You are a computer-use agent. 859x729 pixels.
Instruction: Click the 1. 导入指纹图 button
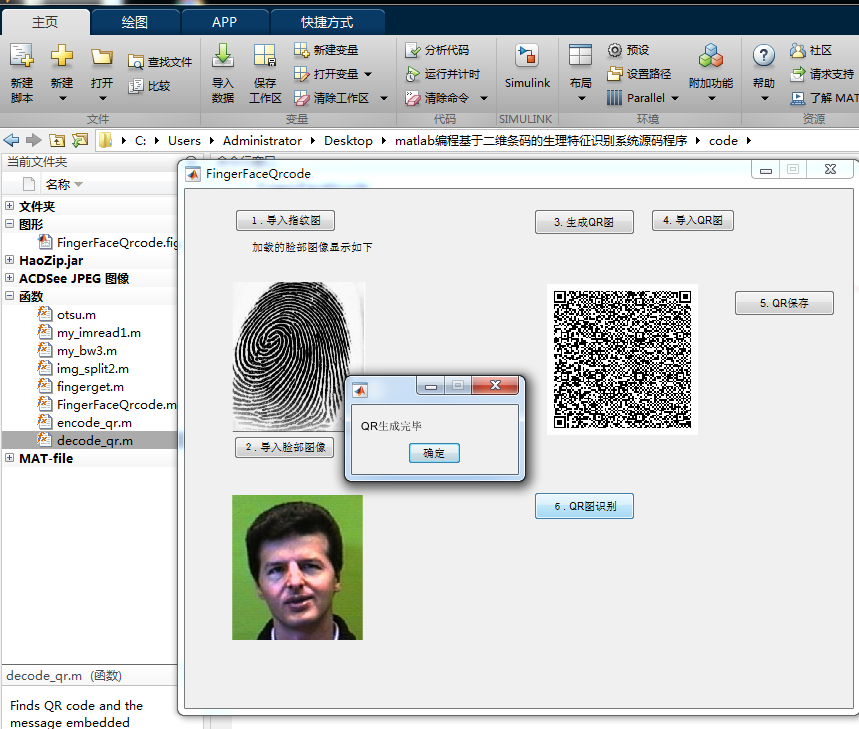coord(285,221)
